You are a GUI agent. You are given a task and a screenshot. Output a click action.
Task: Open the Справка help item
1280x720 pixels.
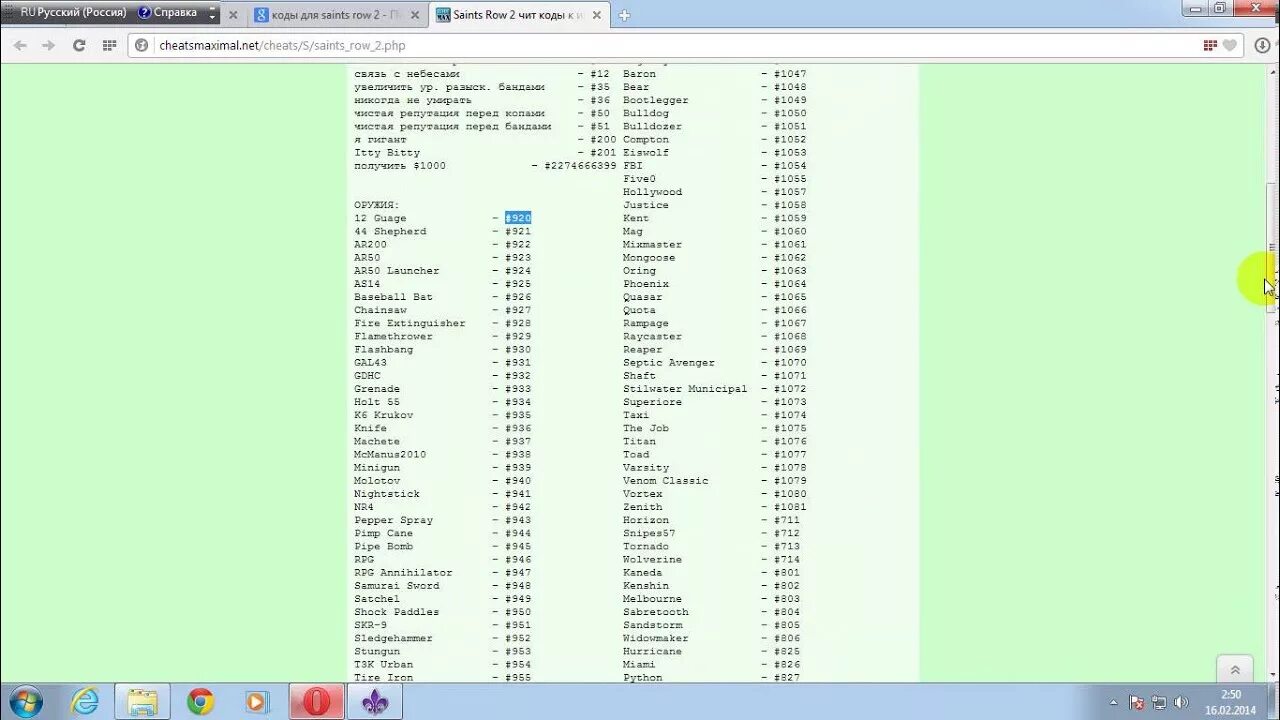click(167, 13)
